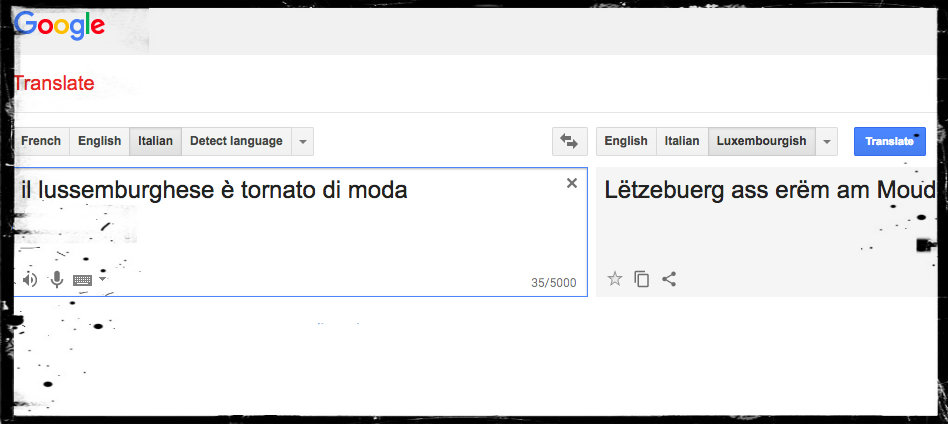Open the input tools dropdown beside the keyboard
The width and height of the screenshot is (948, 424).
click(x=102, y=279)
